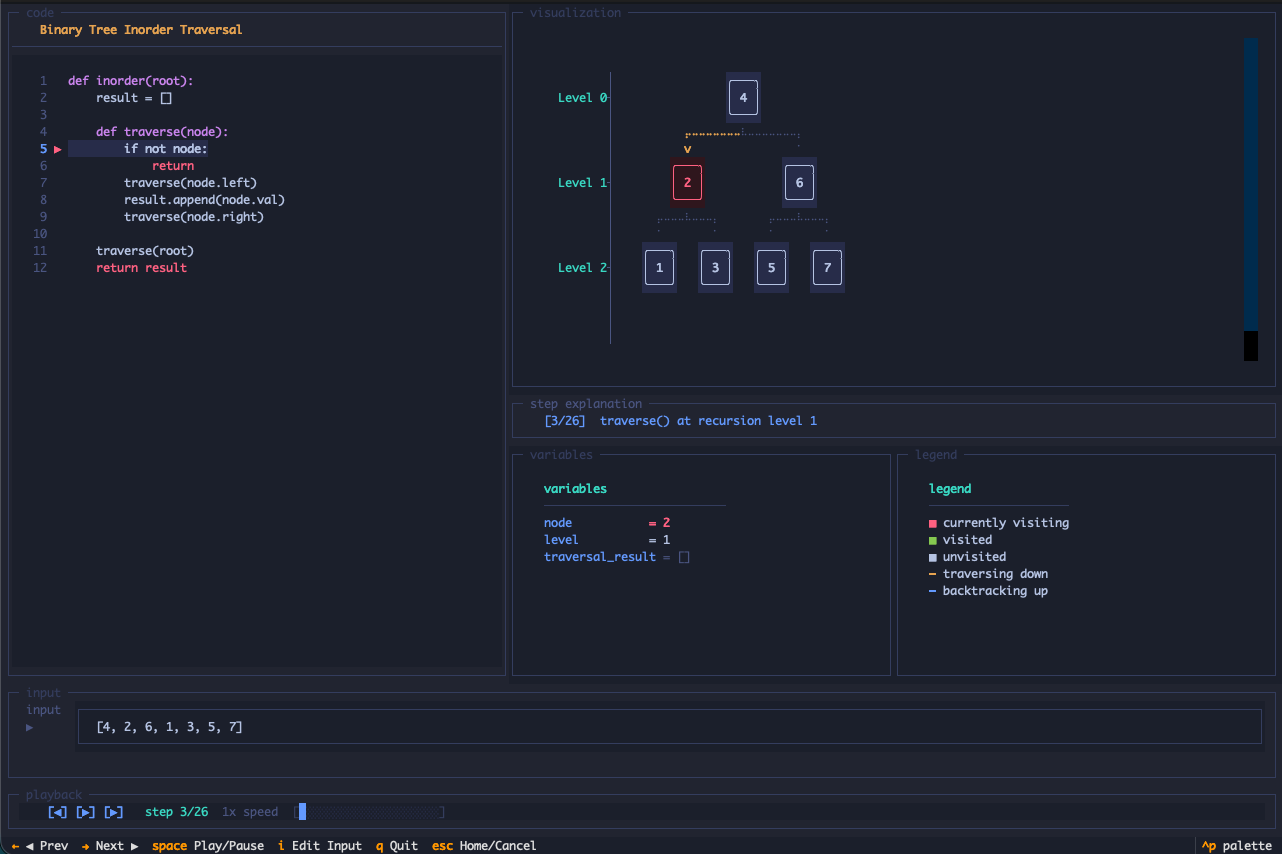Click Quit in the footer bar
The width and height of the screenshot is (1282, 854).
click(397, 846)
